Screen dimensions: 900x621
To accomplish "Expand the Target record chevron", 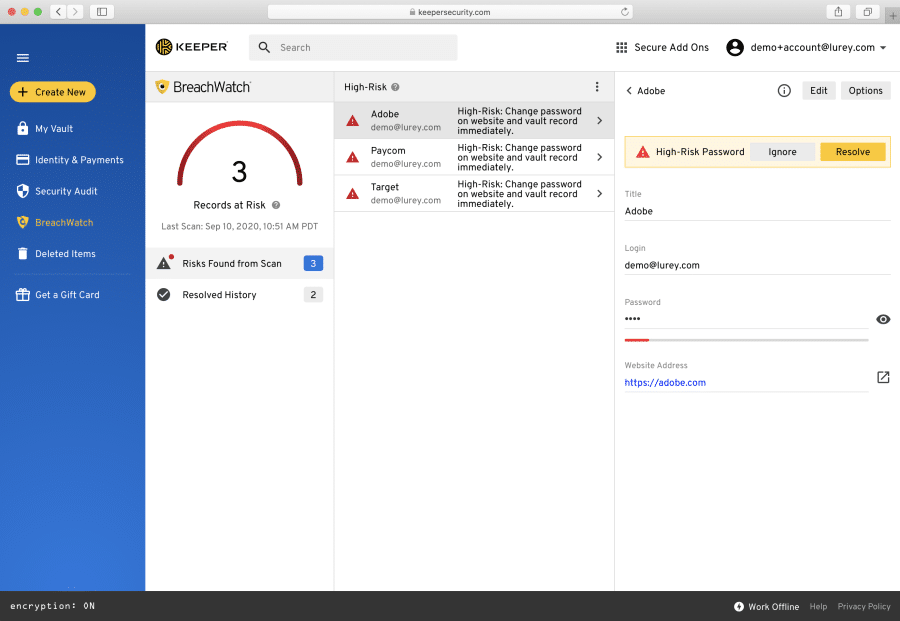I will tap(600, 194).
